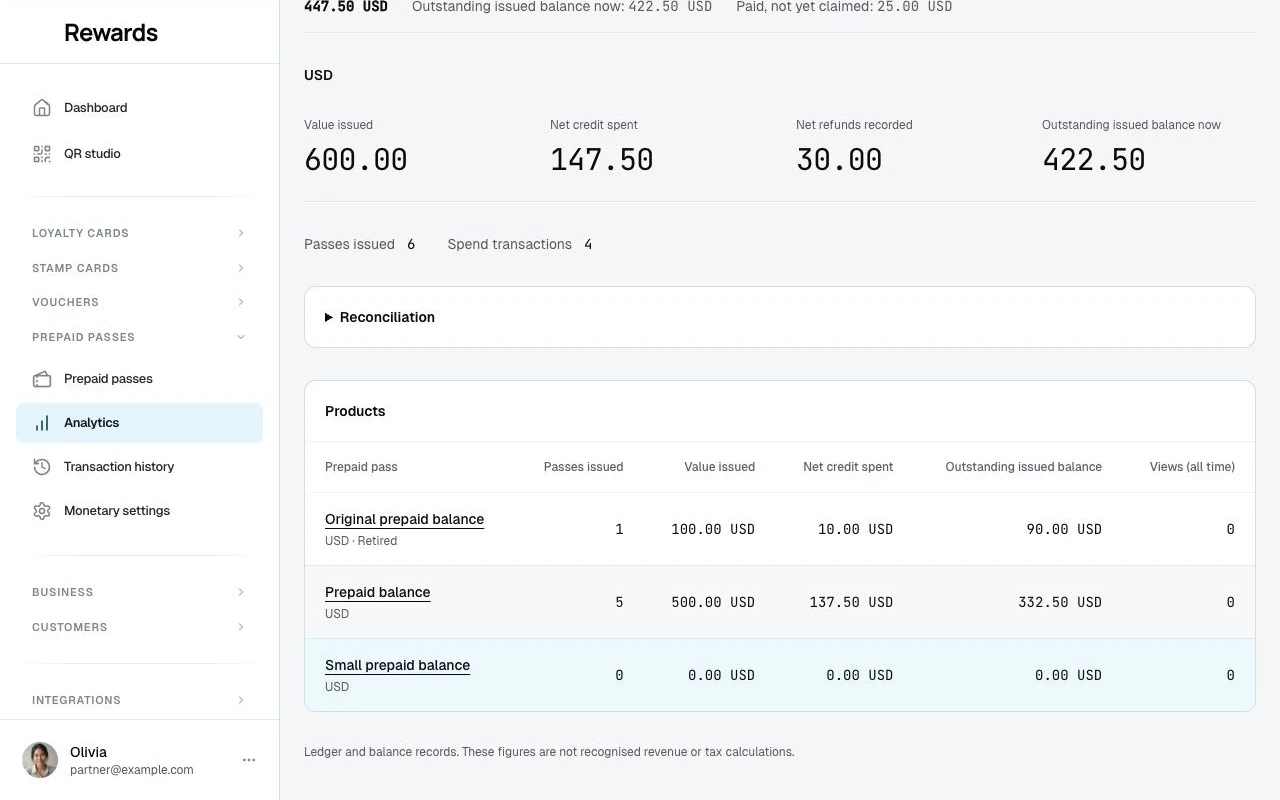Click the Net credit spent column header
Viewport: 1280px width, 800px height.
pyautogui.click(x=848, y=467)
